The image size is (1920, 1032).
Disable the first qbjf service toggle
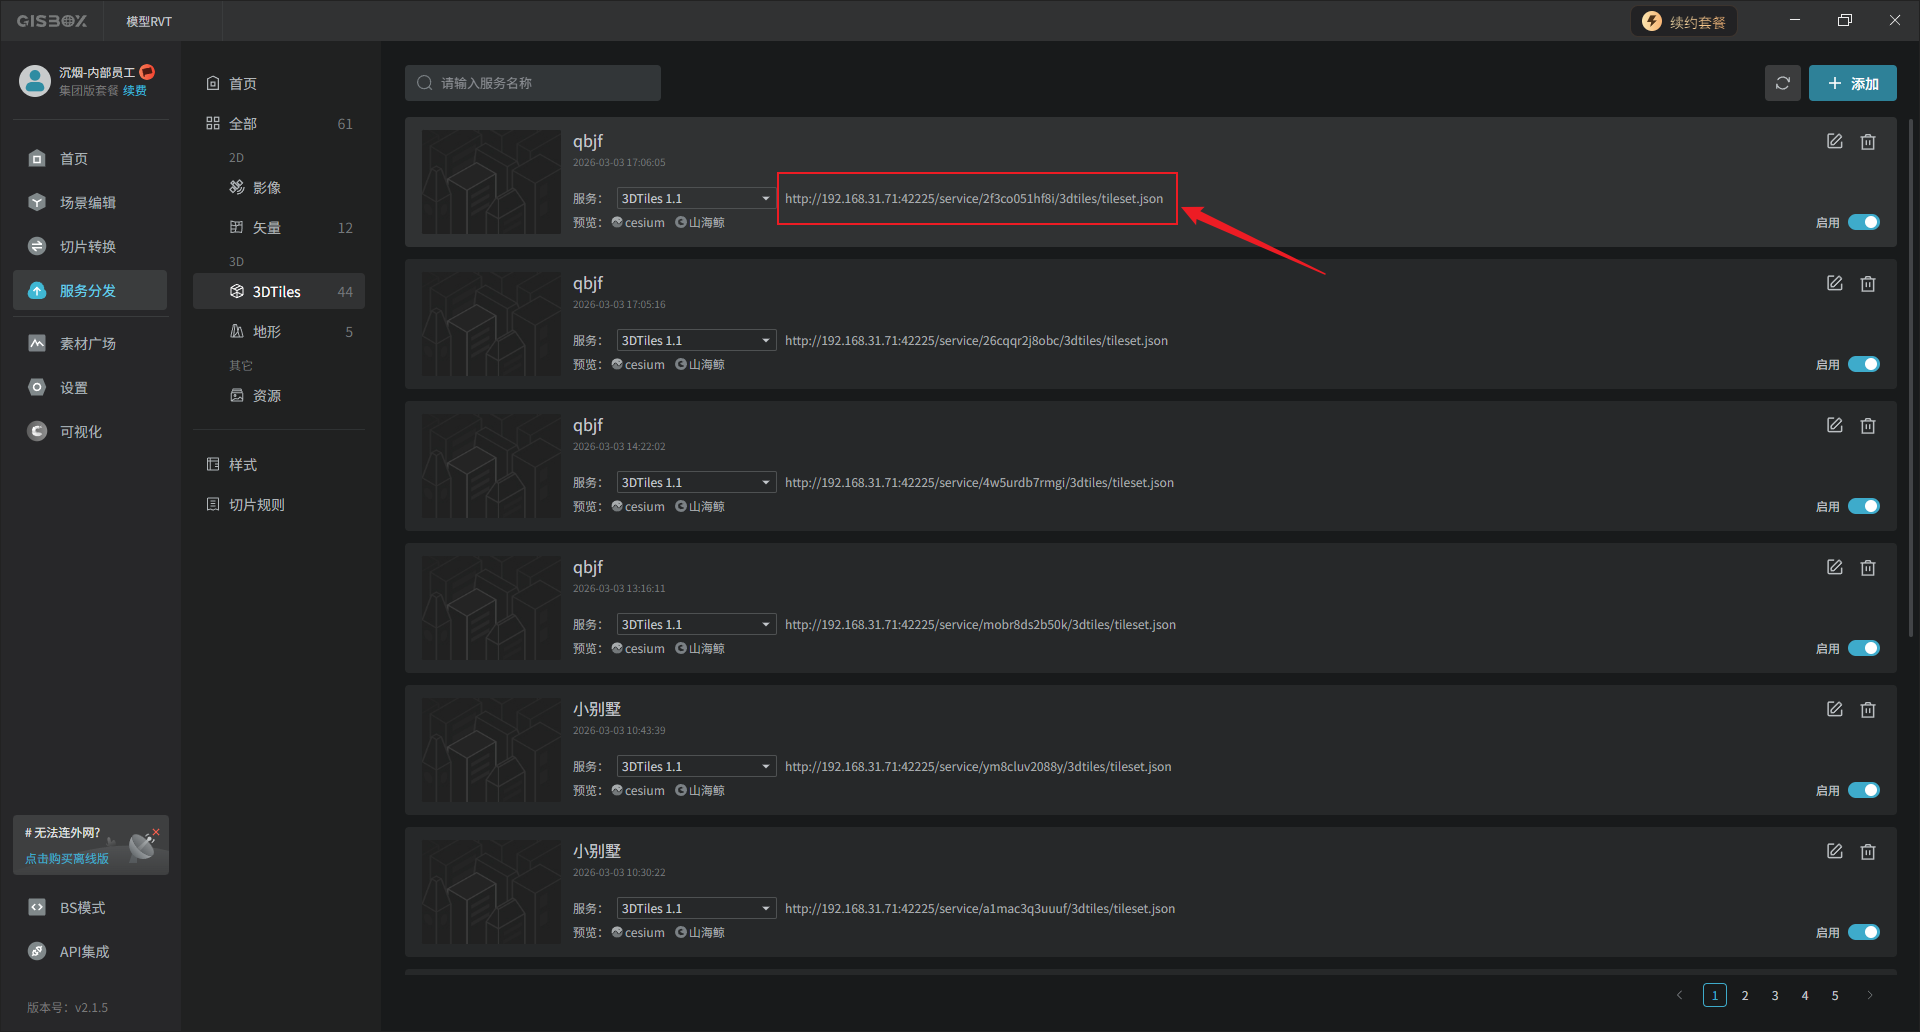[1863, 222]
